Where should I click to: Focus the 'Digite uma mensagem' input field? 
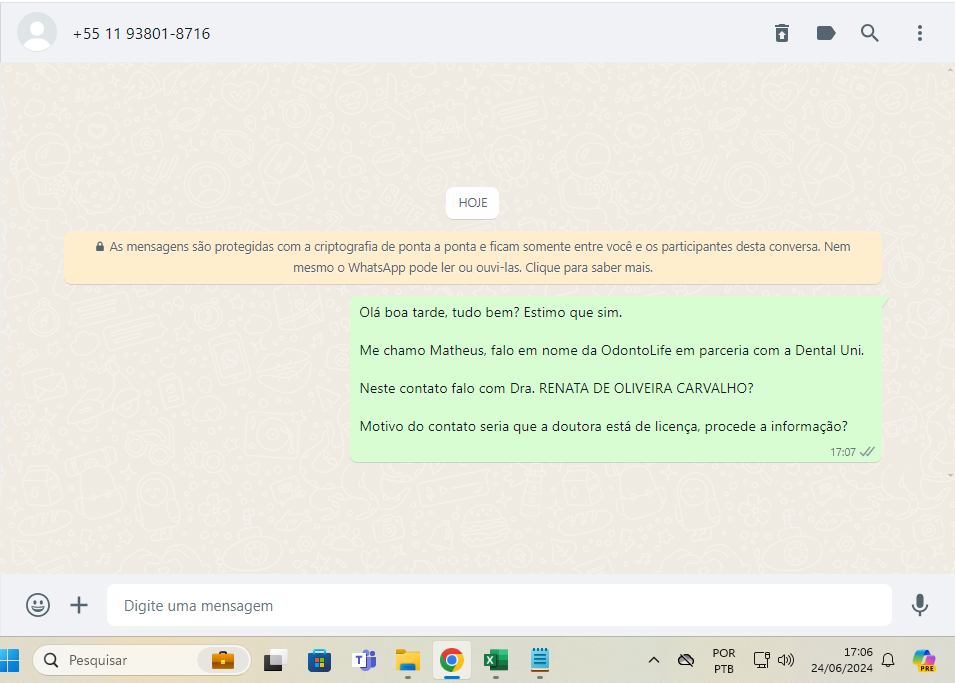point(499,605)
